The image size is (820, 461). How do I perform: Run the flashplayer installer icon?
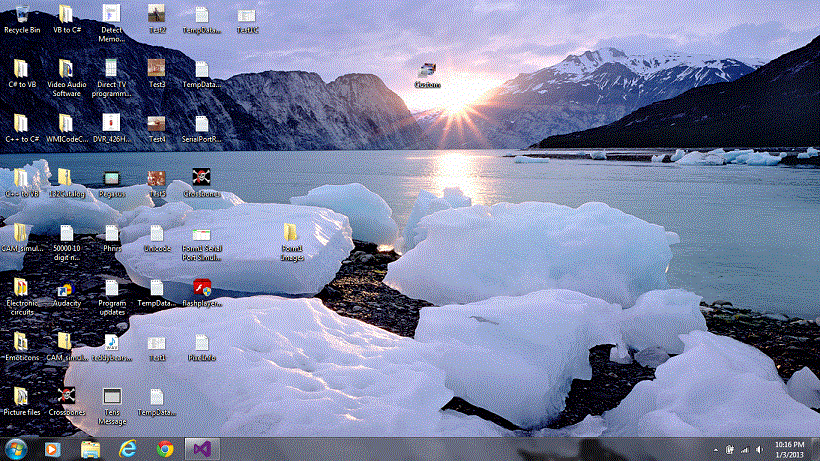pyautogui.click(x=201, y=293)
